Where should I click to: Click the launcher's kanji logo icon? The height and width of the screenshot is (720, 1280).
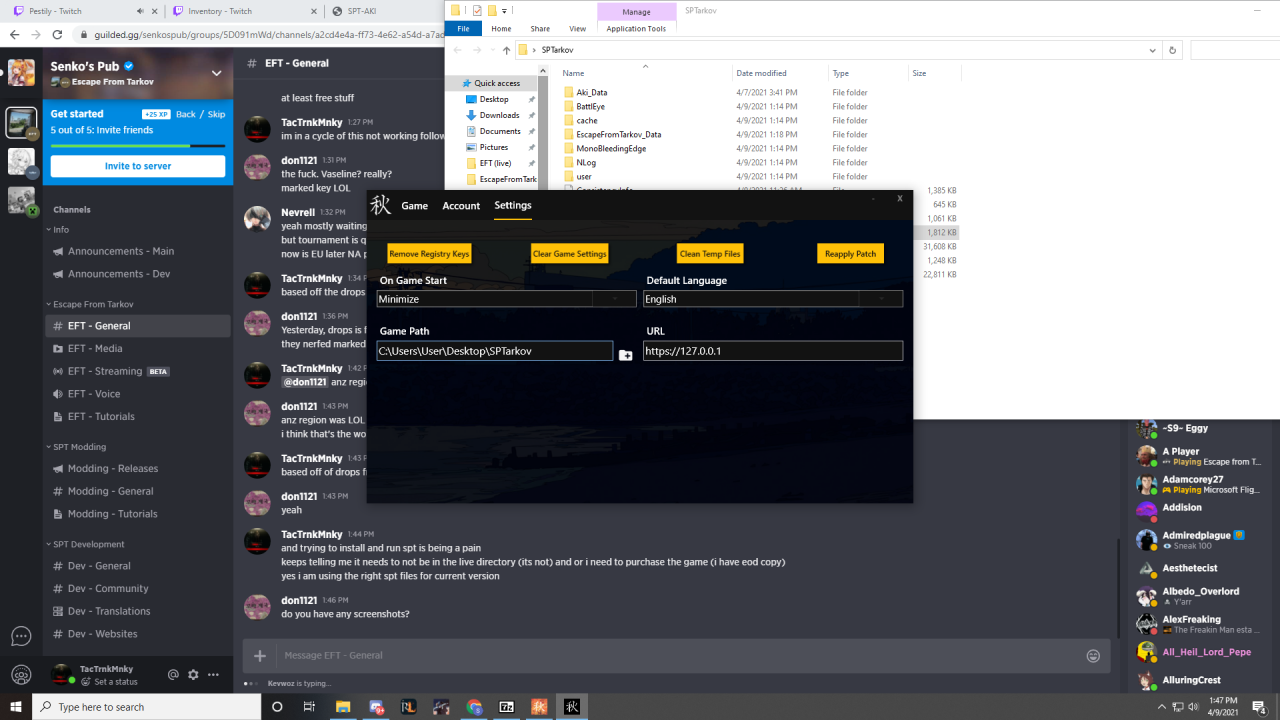(x=380, y=205)
